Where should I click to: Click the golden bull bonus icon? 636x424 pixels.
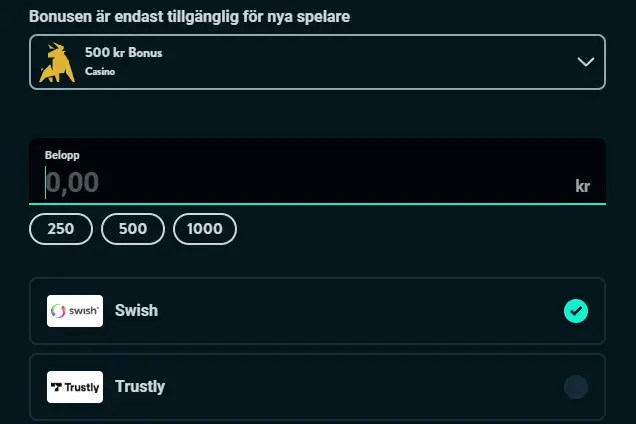click(58, 62)
